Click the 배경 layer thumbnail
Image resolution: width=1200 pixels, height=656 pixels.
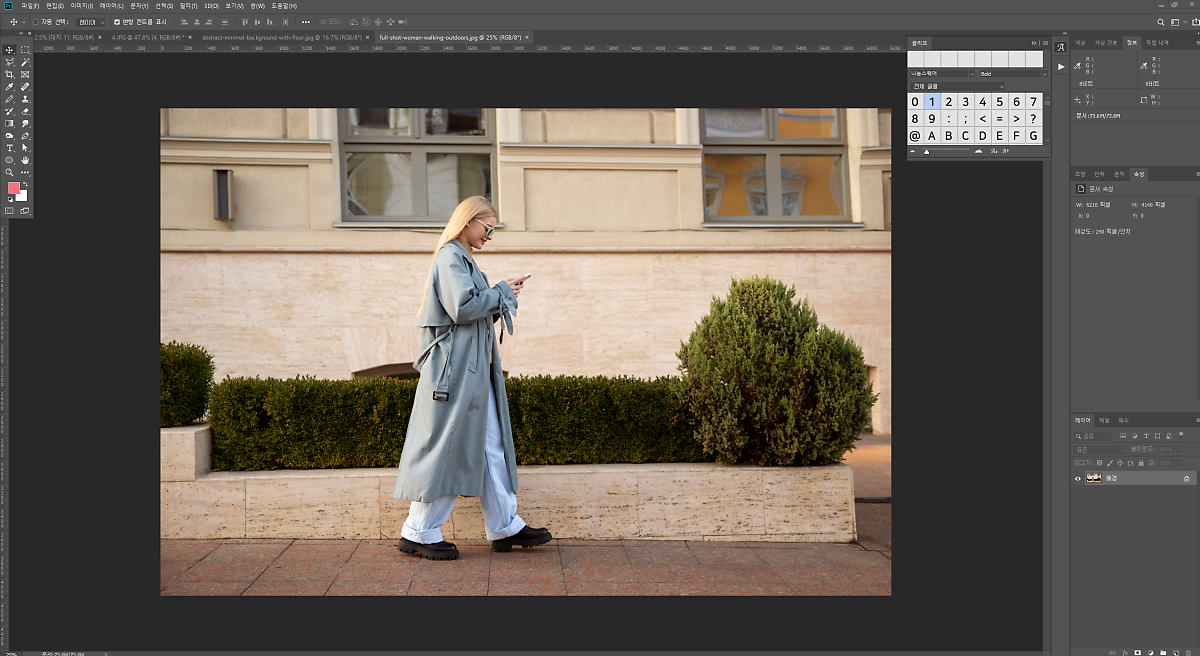click(1094, 479)
